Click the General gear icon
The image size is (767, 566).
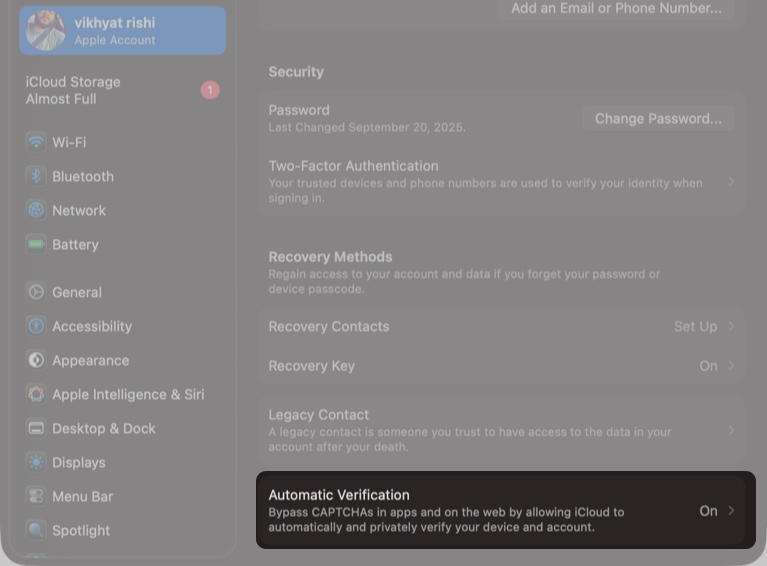[36, 292]
